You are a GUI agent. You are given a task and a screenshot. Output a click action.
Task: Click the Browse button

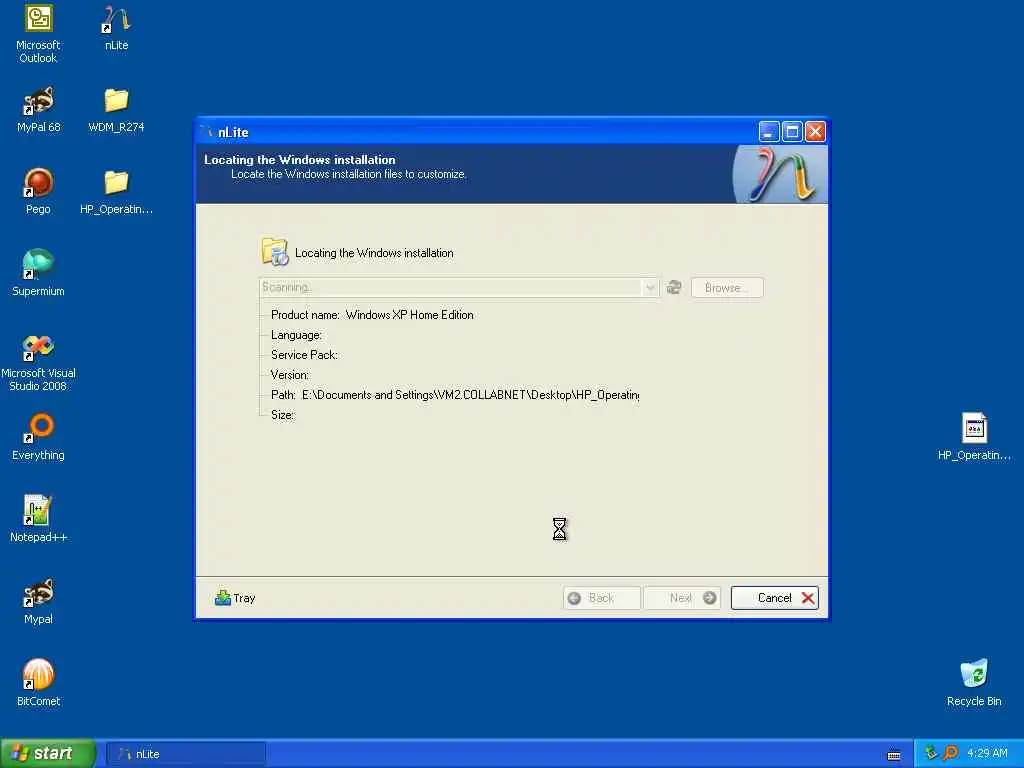[x=727, y=288]
